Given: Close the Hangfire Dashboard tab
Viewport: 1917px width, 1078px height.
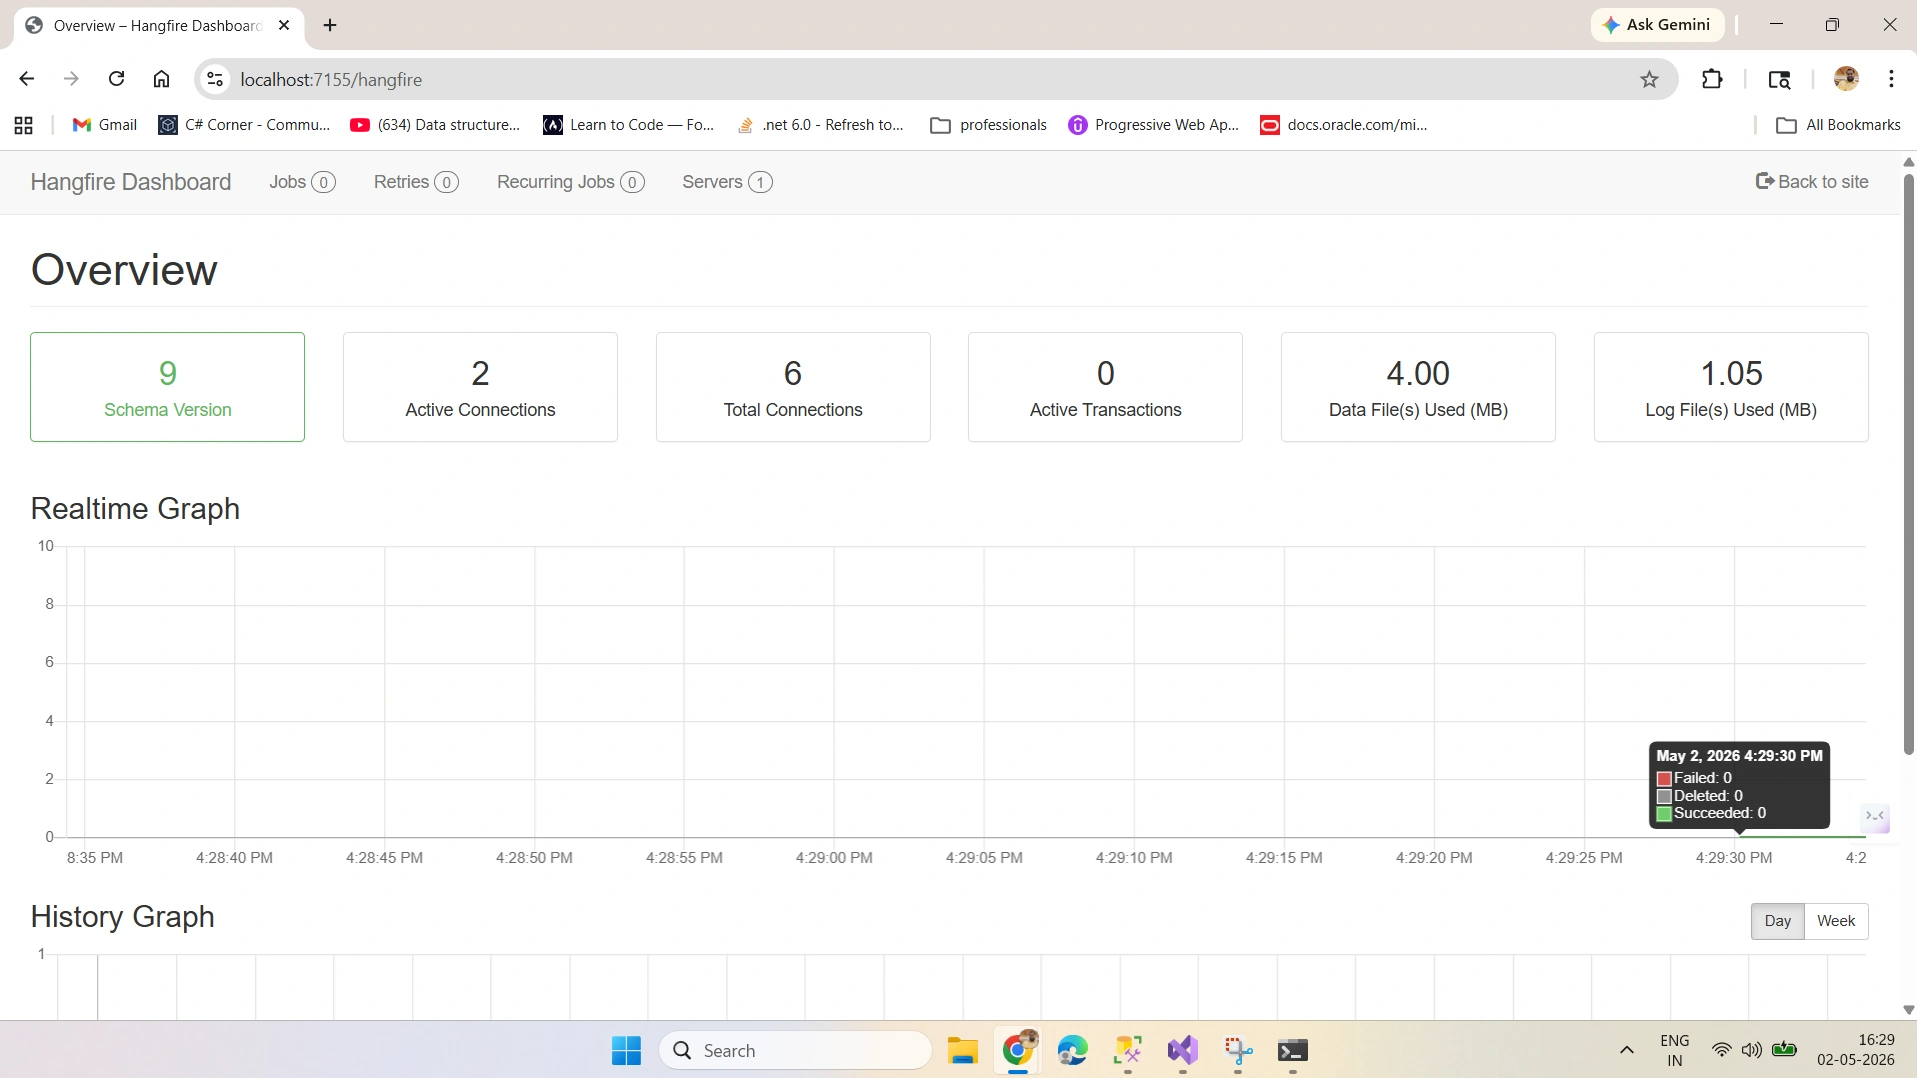Looking at the screenshot, I should tap(284, 25).
